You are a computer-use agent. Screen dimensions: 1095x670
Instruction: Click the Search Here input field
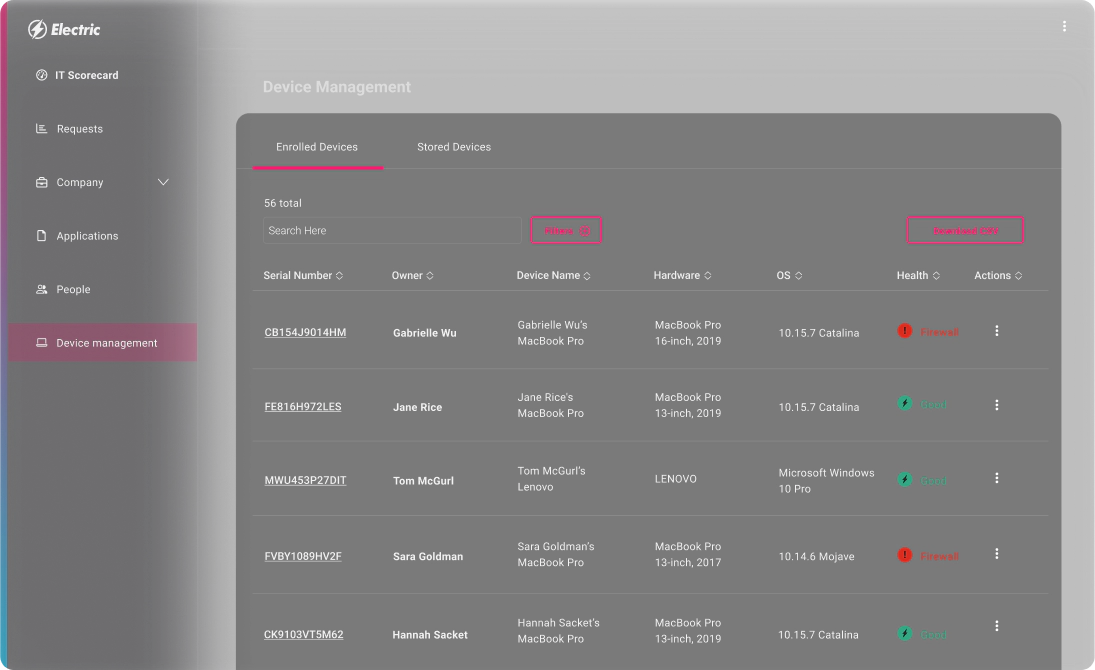tap(392, 230)
